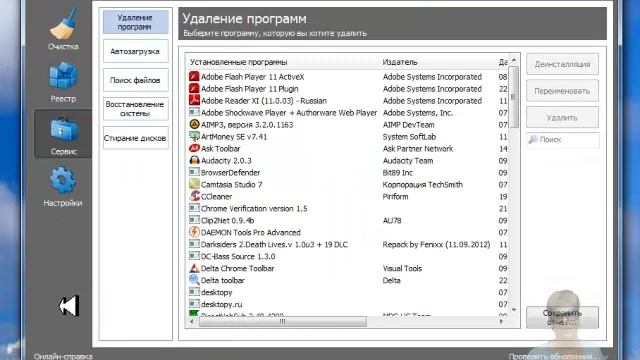Select the Audacity 2.0.3 icon

(x=194, y=160)
